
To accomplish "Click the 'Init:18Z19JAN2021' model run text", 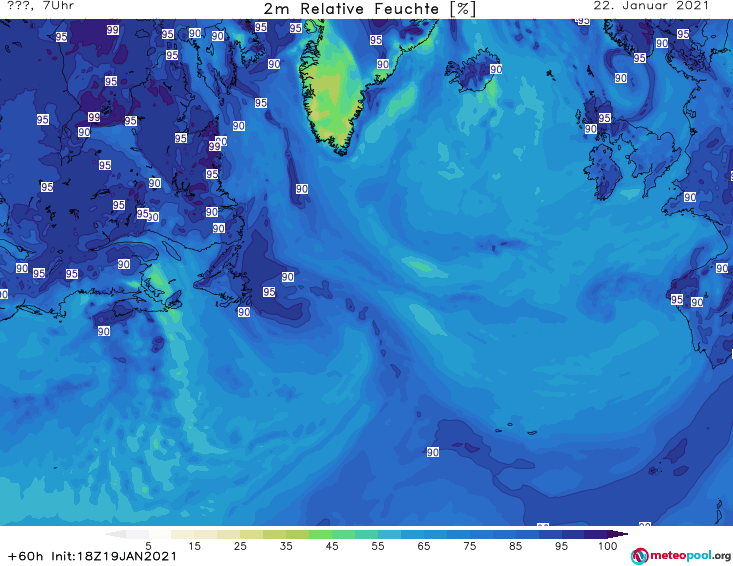I will 114,556.
